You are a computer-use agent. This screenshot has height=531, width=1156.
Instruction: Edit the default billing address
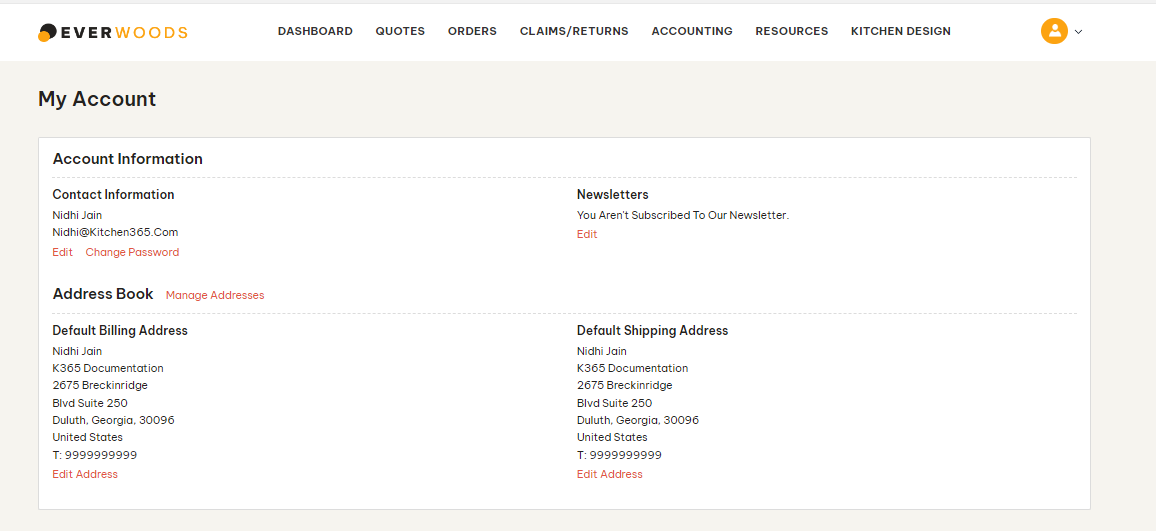tap(85, 474)
